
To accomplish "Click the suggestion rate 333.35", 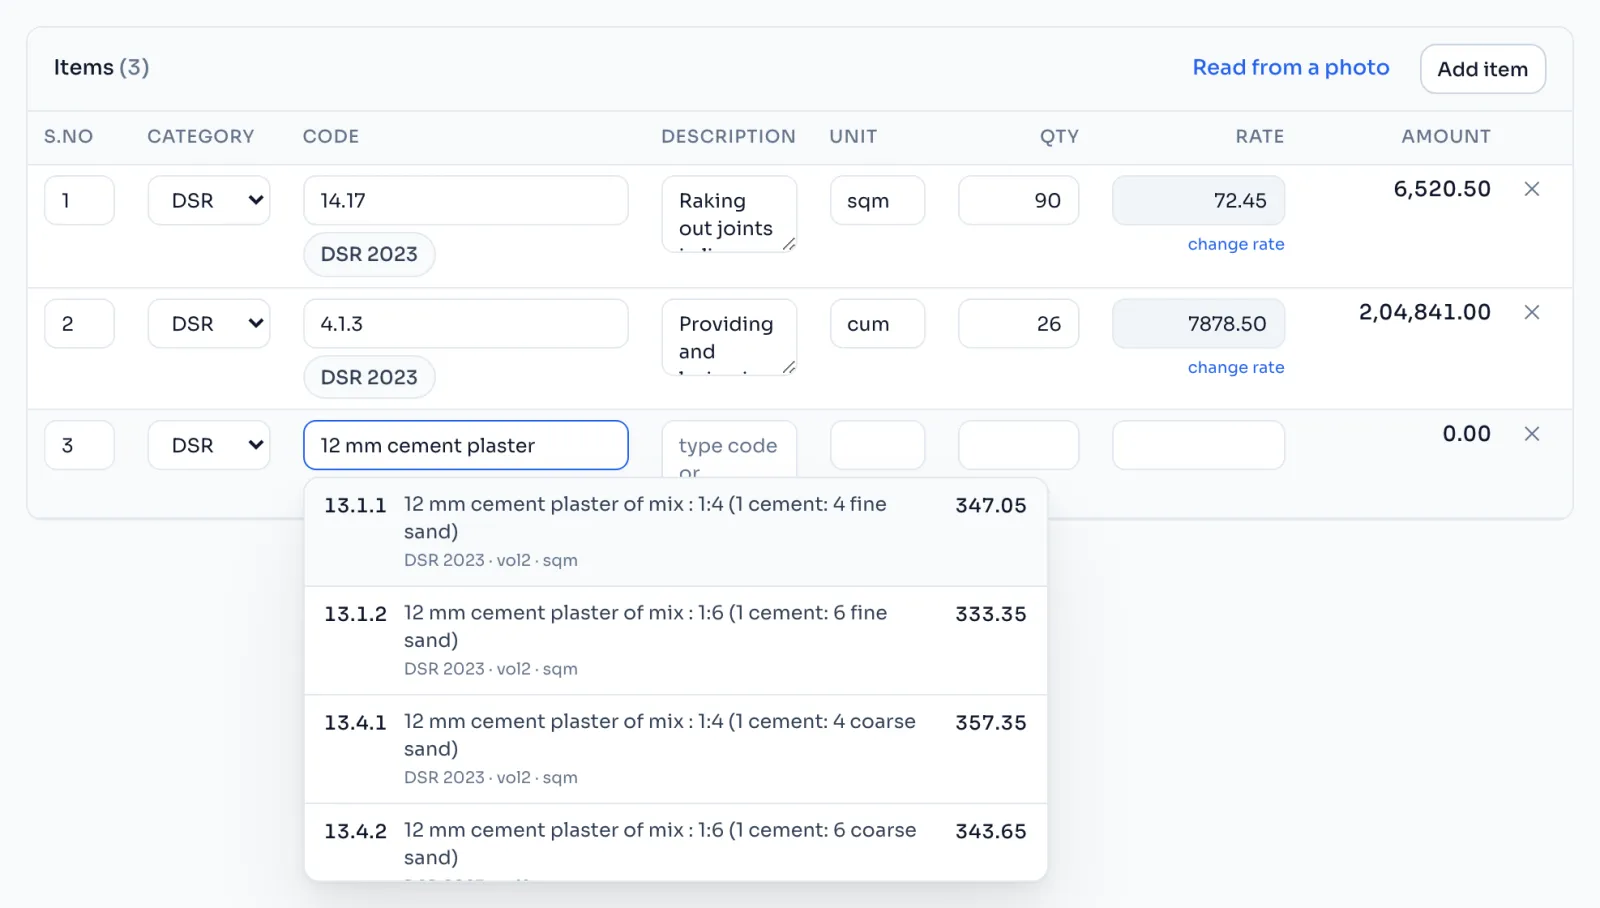I will [x=990, y=614].
